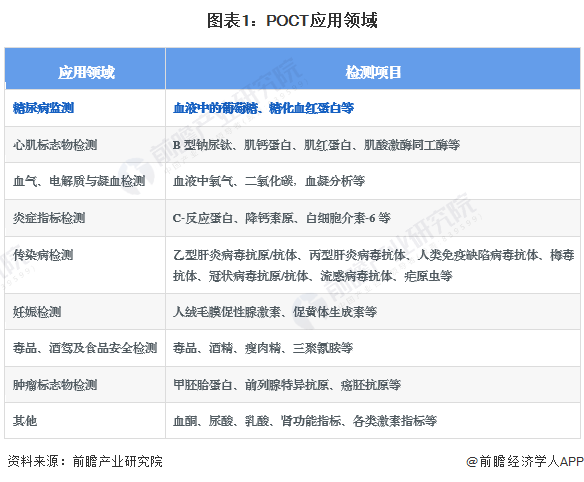The width and height of the screenshot is (584, 482).
Task: Click the cell starting with 人绒毛膜促性腺激素
Action: (373, 311)
